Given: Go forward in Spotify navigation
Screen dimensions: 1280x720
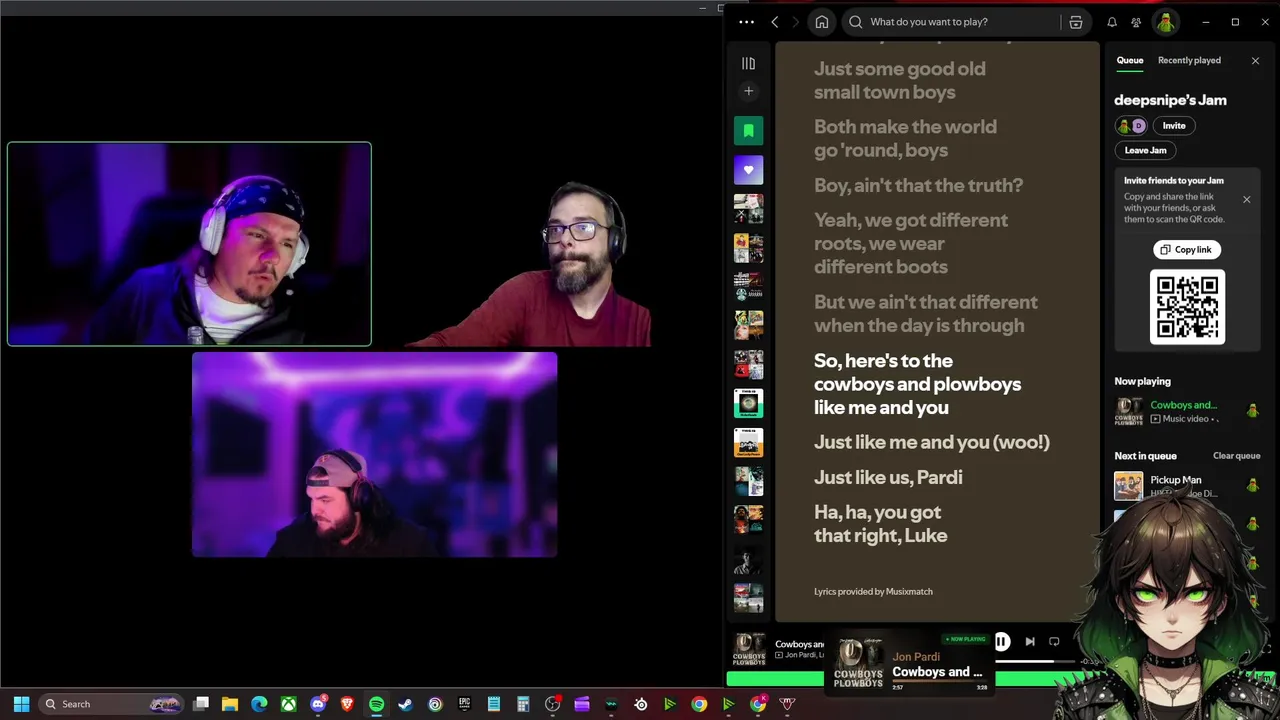Looking at the screenshot, I should click(796, 22).
